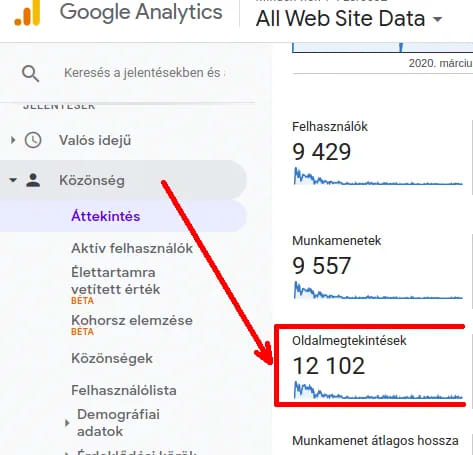473x455 pixels.
Task: Select the Közönség menu item
Action: (x=92, y=180)
